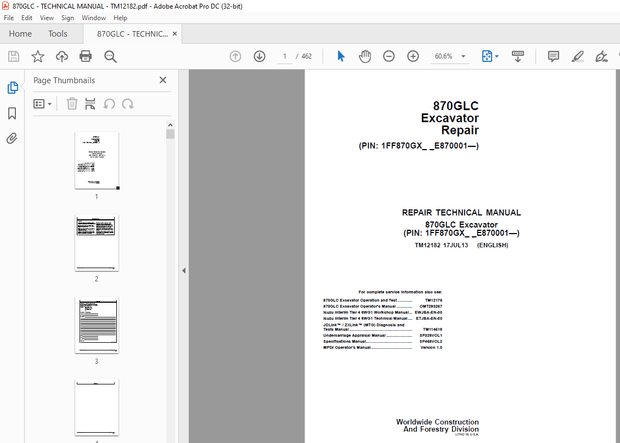Viewport: 620px width, 443px height.
Task: Go to next page with the down arrow
Action: pyautogui.click(x=259, y=57)
